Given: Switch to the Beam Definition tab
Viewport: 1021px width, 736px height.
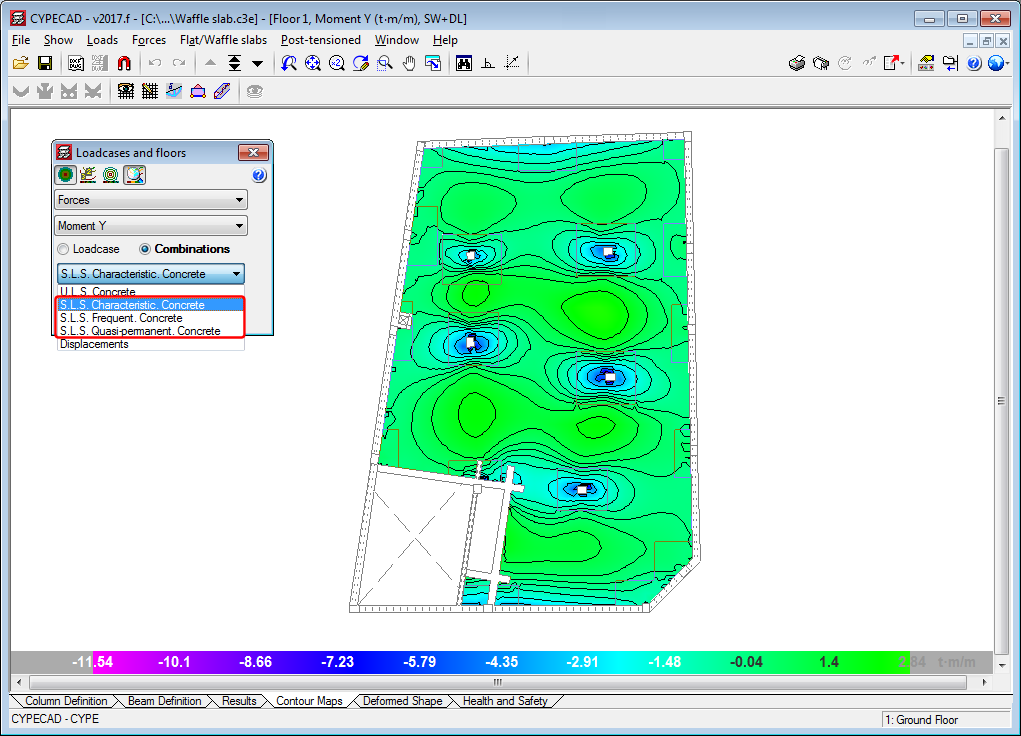Looking at the screenshot, I should pyautogui.click(x=164, y=701).
